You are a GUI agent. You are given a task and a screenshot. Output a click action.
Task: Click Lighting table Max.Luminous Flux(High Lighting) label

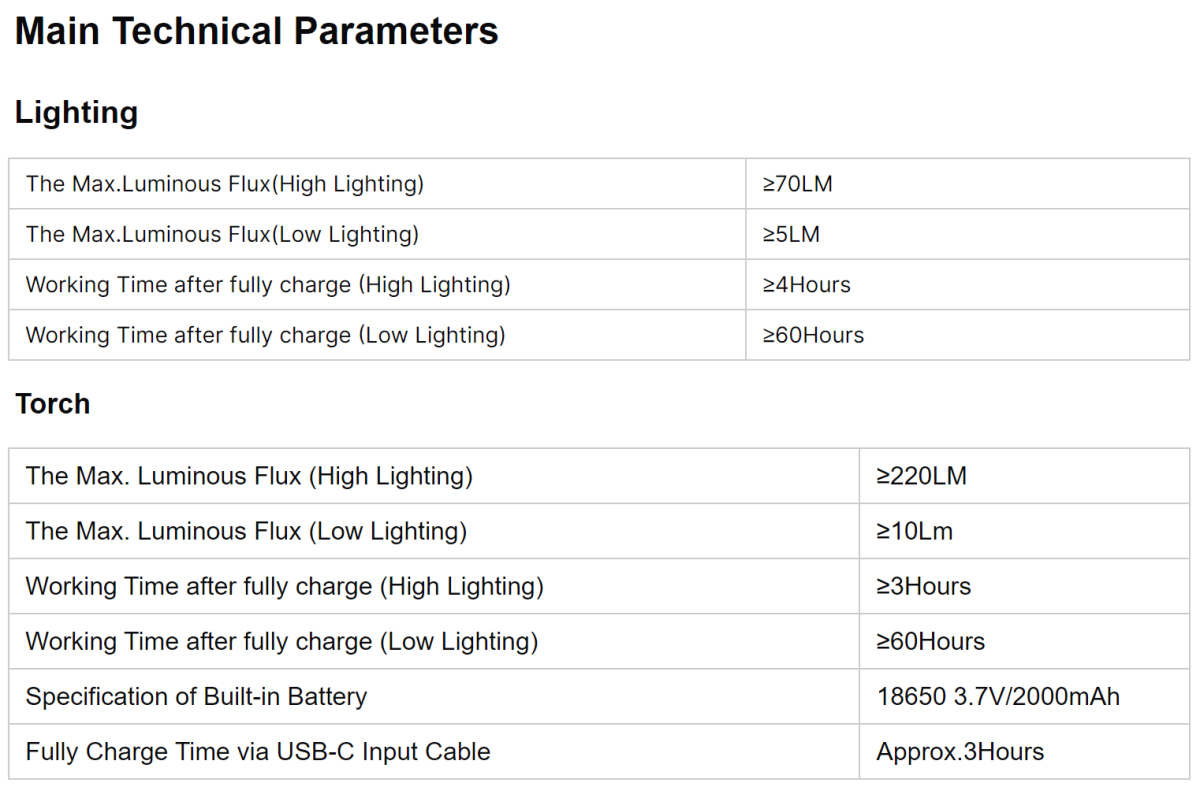click(x=225, y=184)
